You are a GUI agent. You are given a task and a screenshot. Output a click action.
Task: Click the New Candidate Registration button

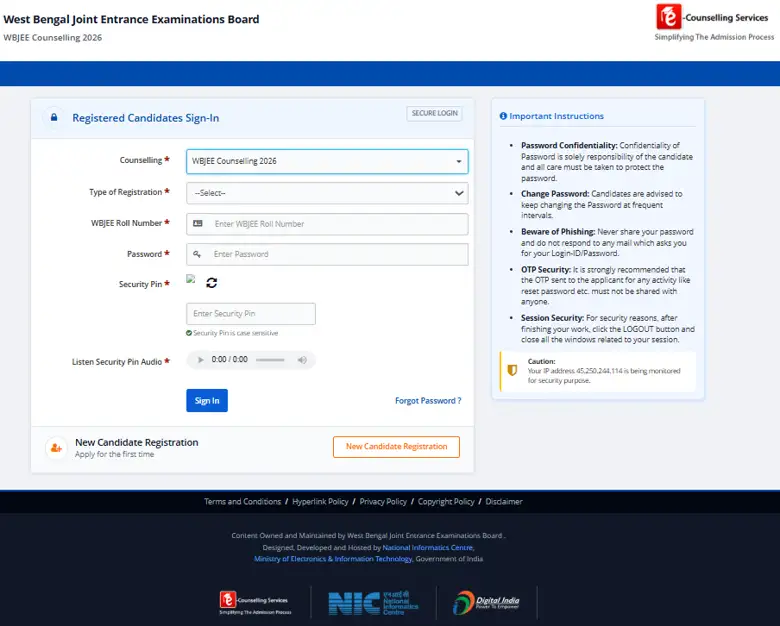click(x=396, y=447)
